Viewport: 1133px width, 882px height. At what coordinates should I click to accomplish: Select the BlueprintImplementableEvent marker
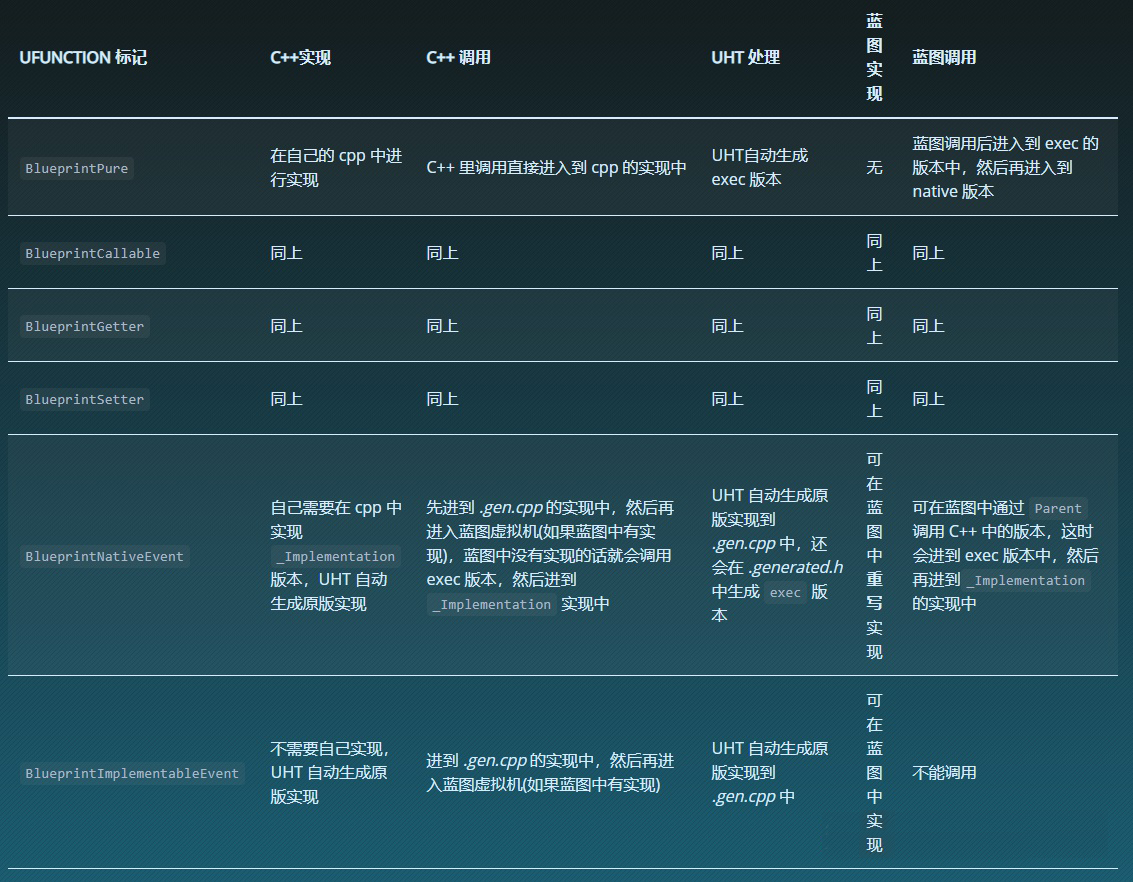(x=131, y=773)
